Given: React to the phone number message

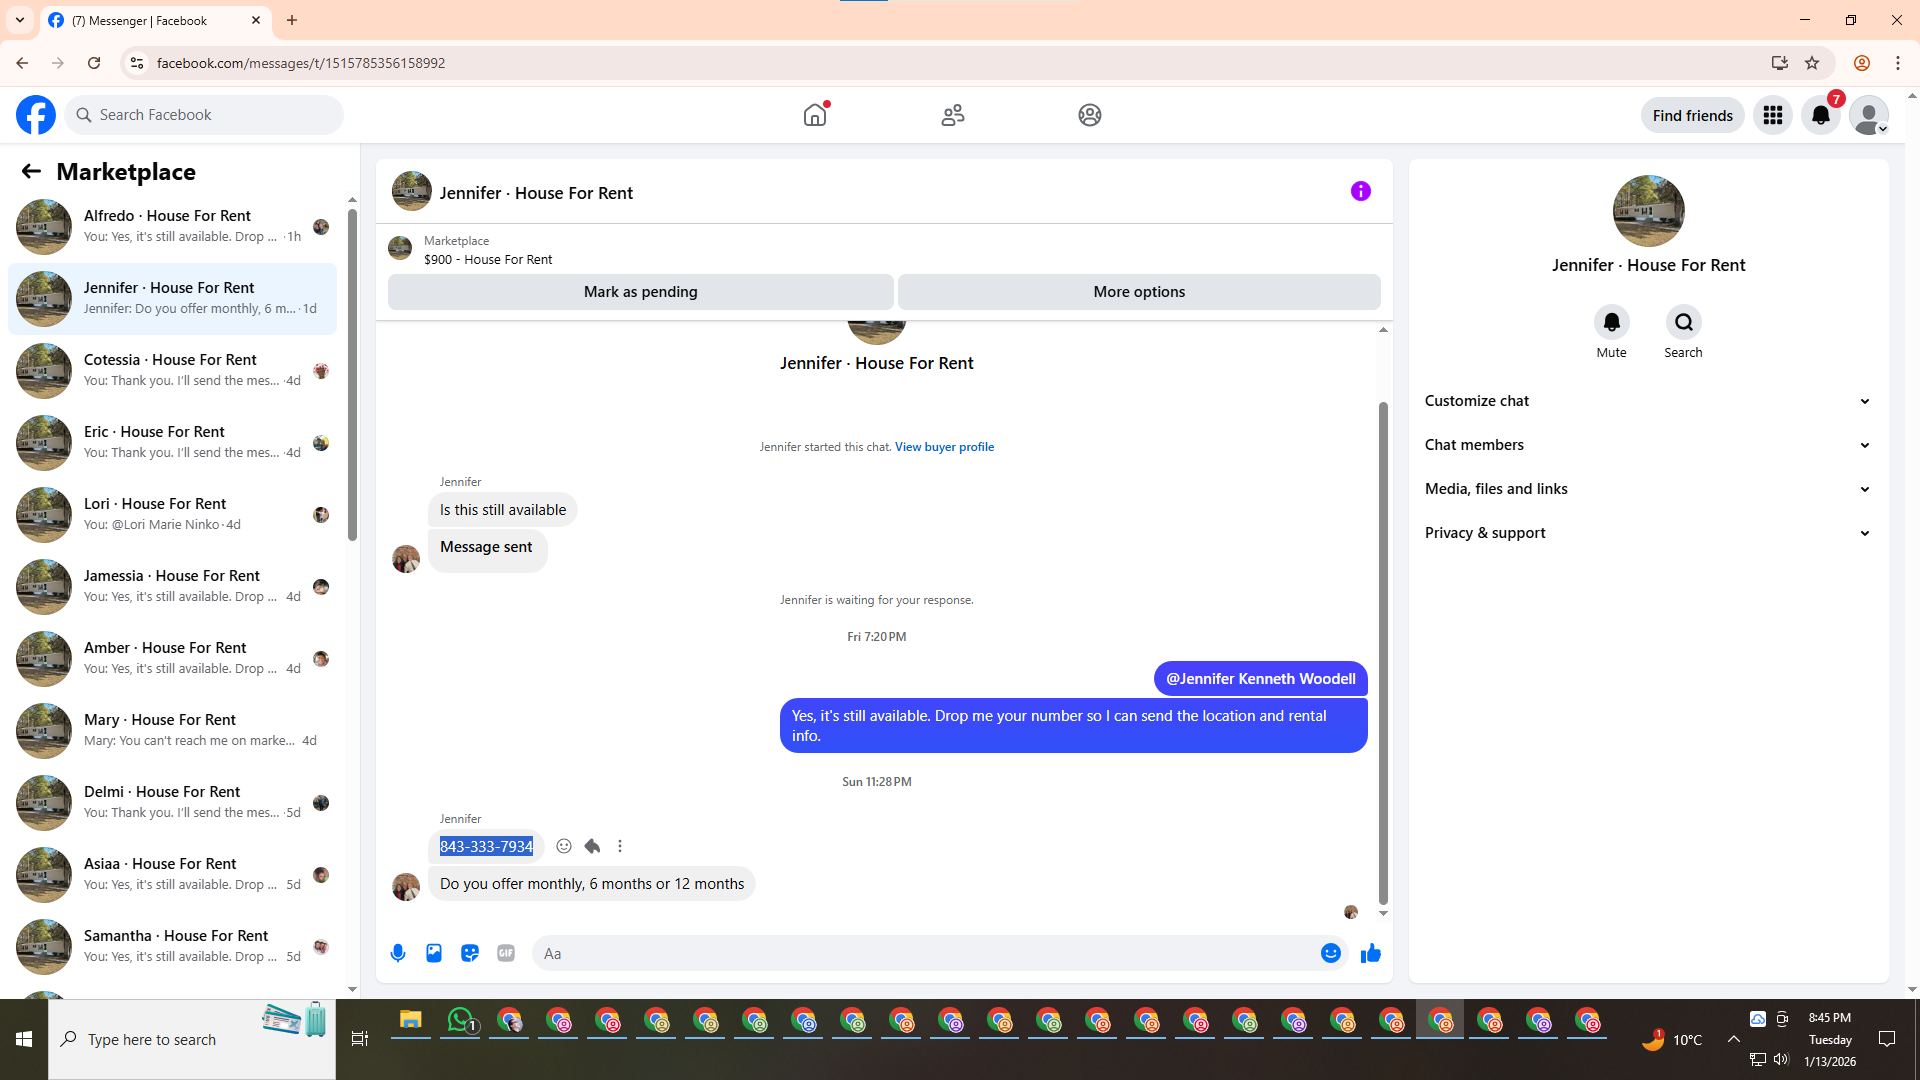Looking at the screenshot, I should [x=564, y=846].
